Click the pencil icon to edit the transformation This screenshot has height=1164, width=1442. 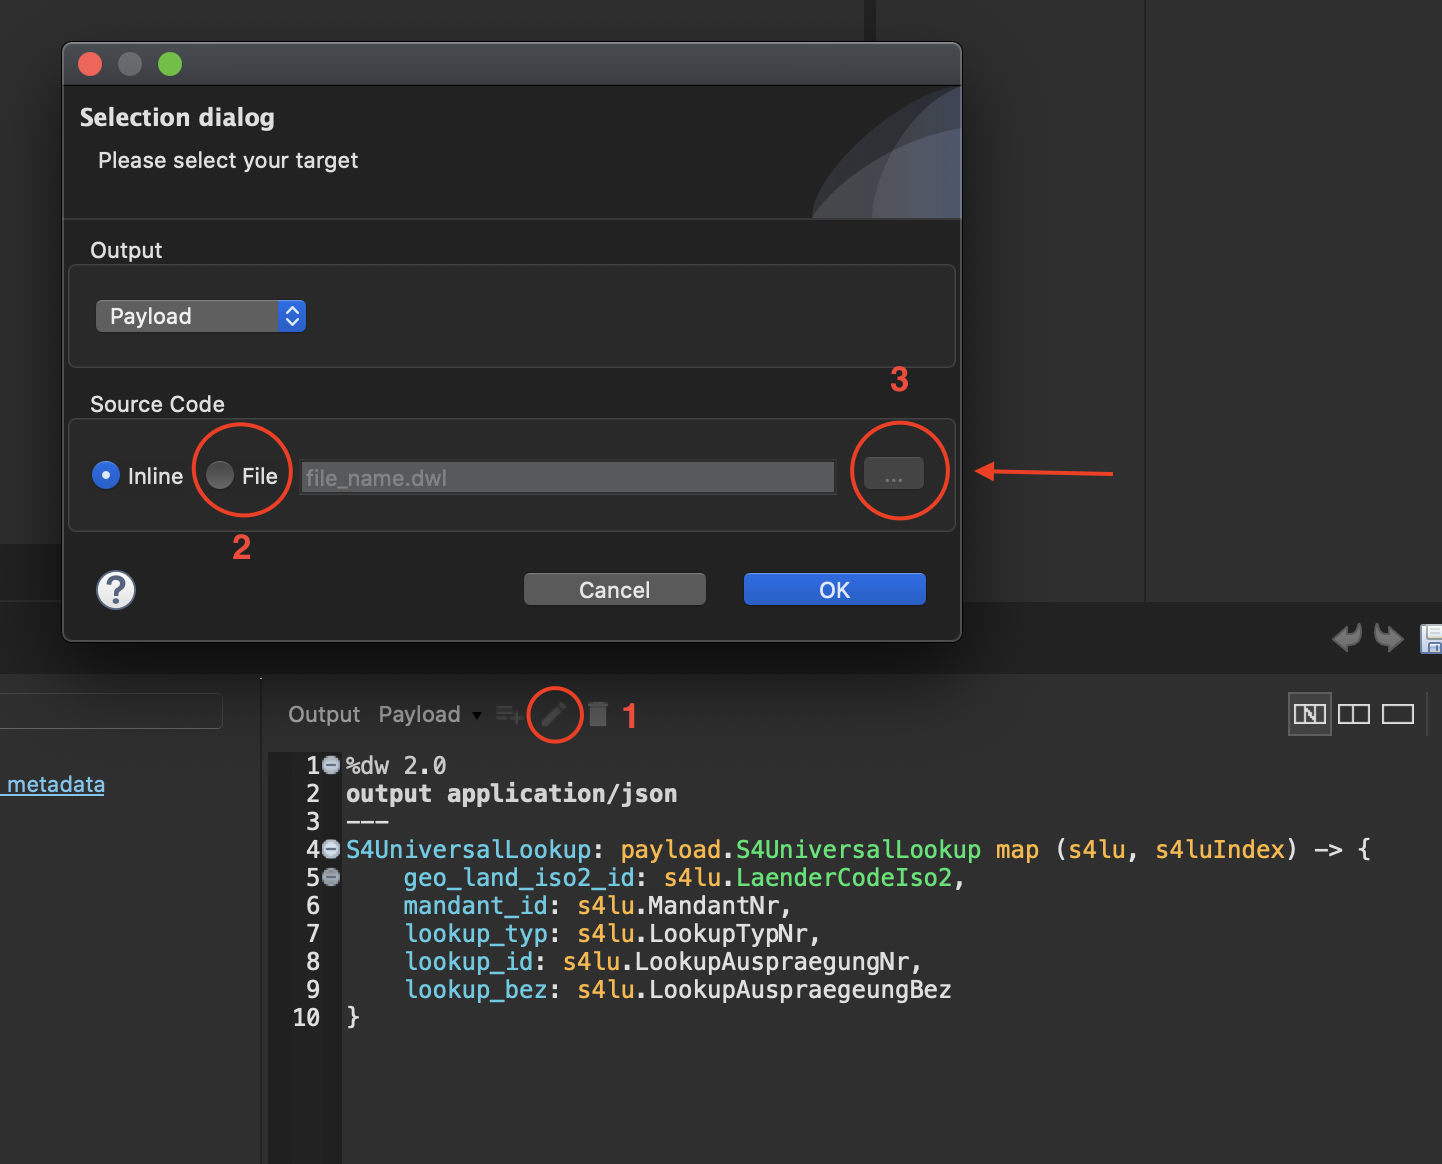[555, 714]
